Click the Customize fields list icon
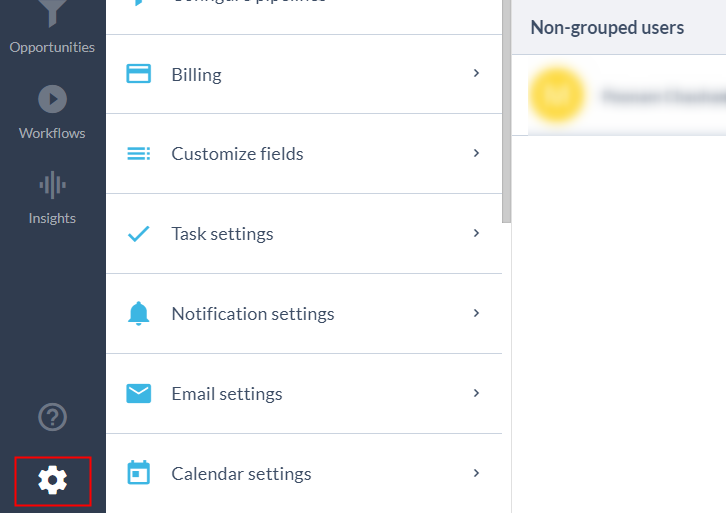The width and height of the screenshot is (726, 513). (x=138, y=154)
